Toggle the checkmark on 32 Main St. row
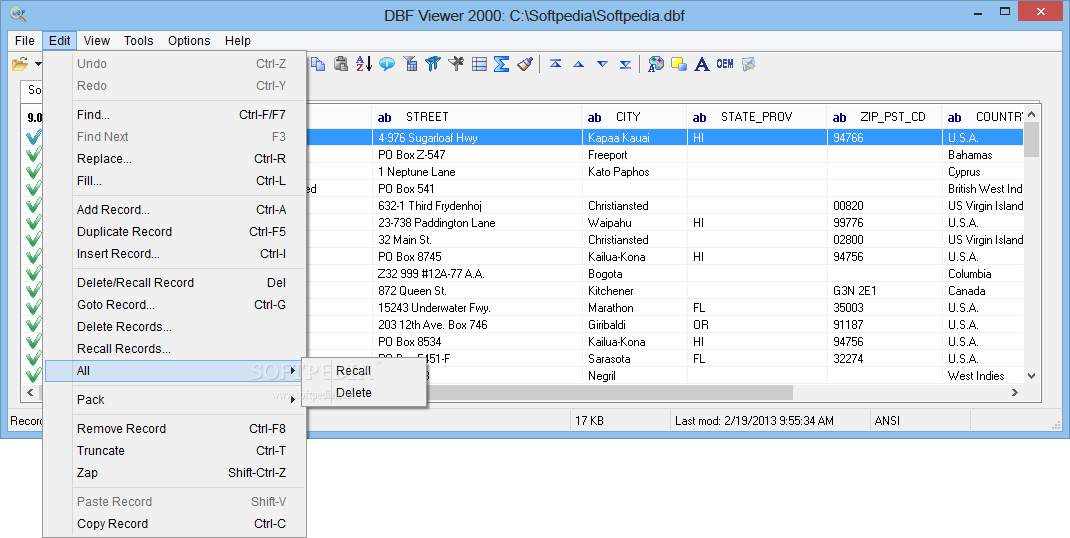 [x=33, y=240]
